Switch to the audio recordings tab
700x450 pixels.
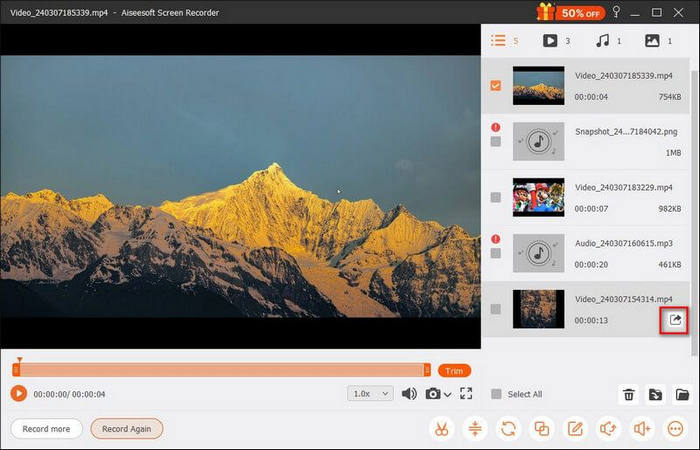click(603, 41)
